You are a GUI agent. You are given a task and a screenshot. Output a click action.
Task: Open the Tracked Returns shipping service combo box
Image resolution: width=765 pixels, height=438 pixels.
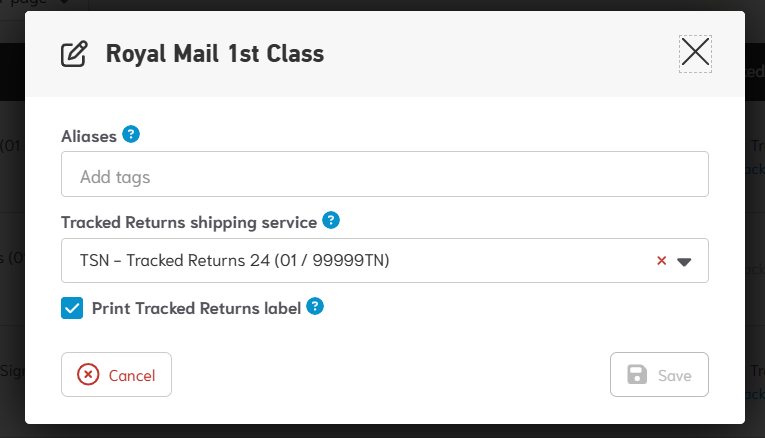(360, 261)
